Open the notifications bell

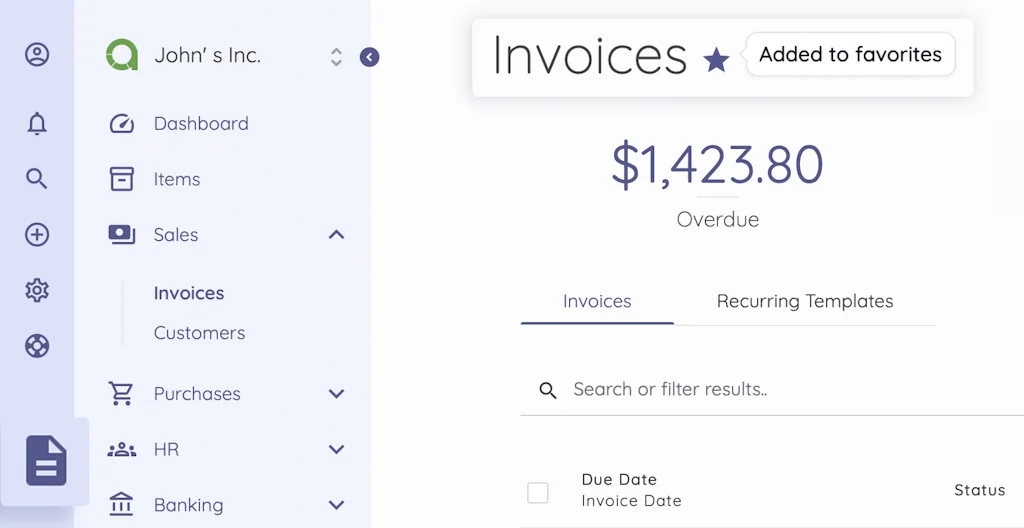(37, 124)
